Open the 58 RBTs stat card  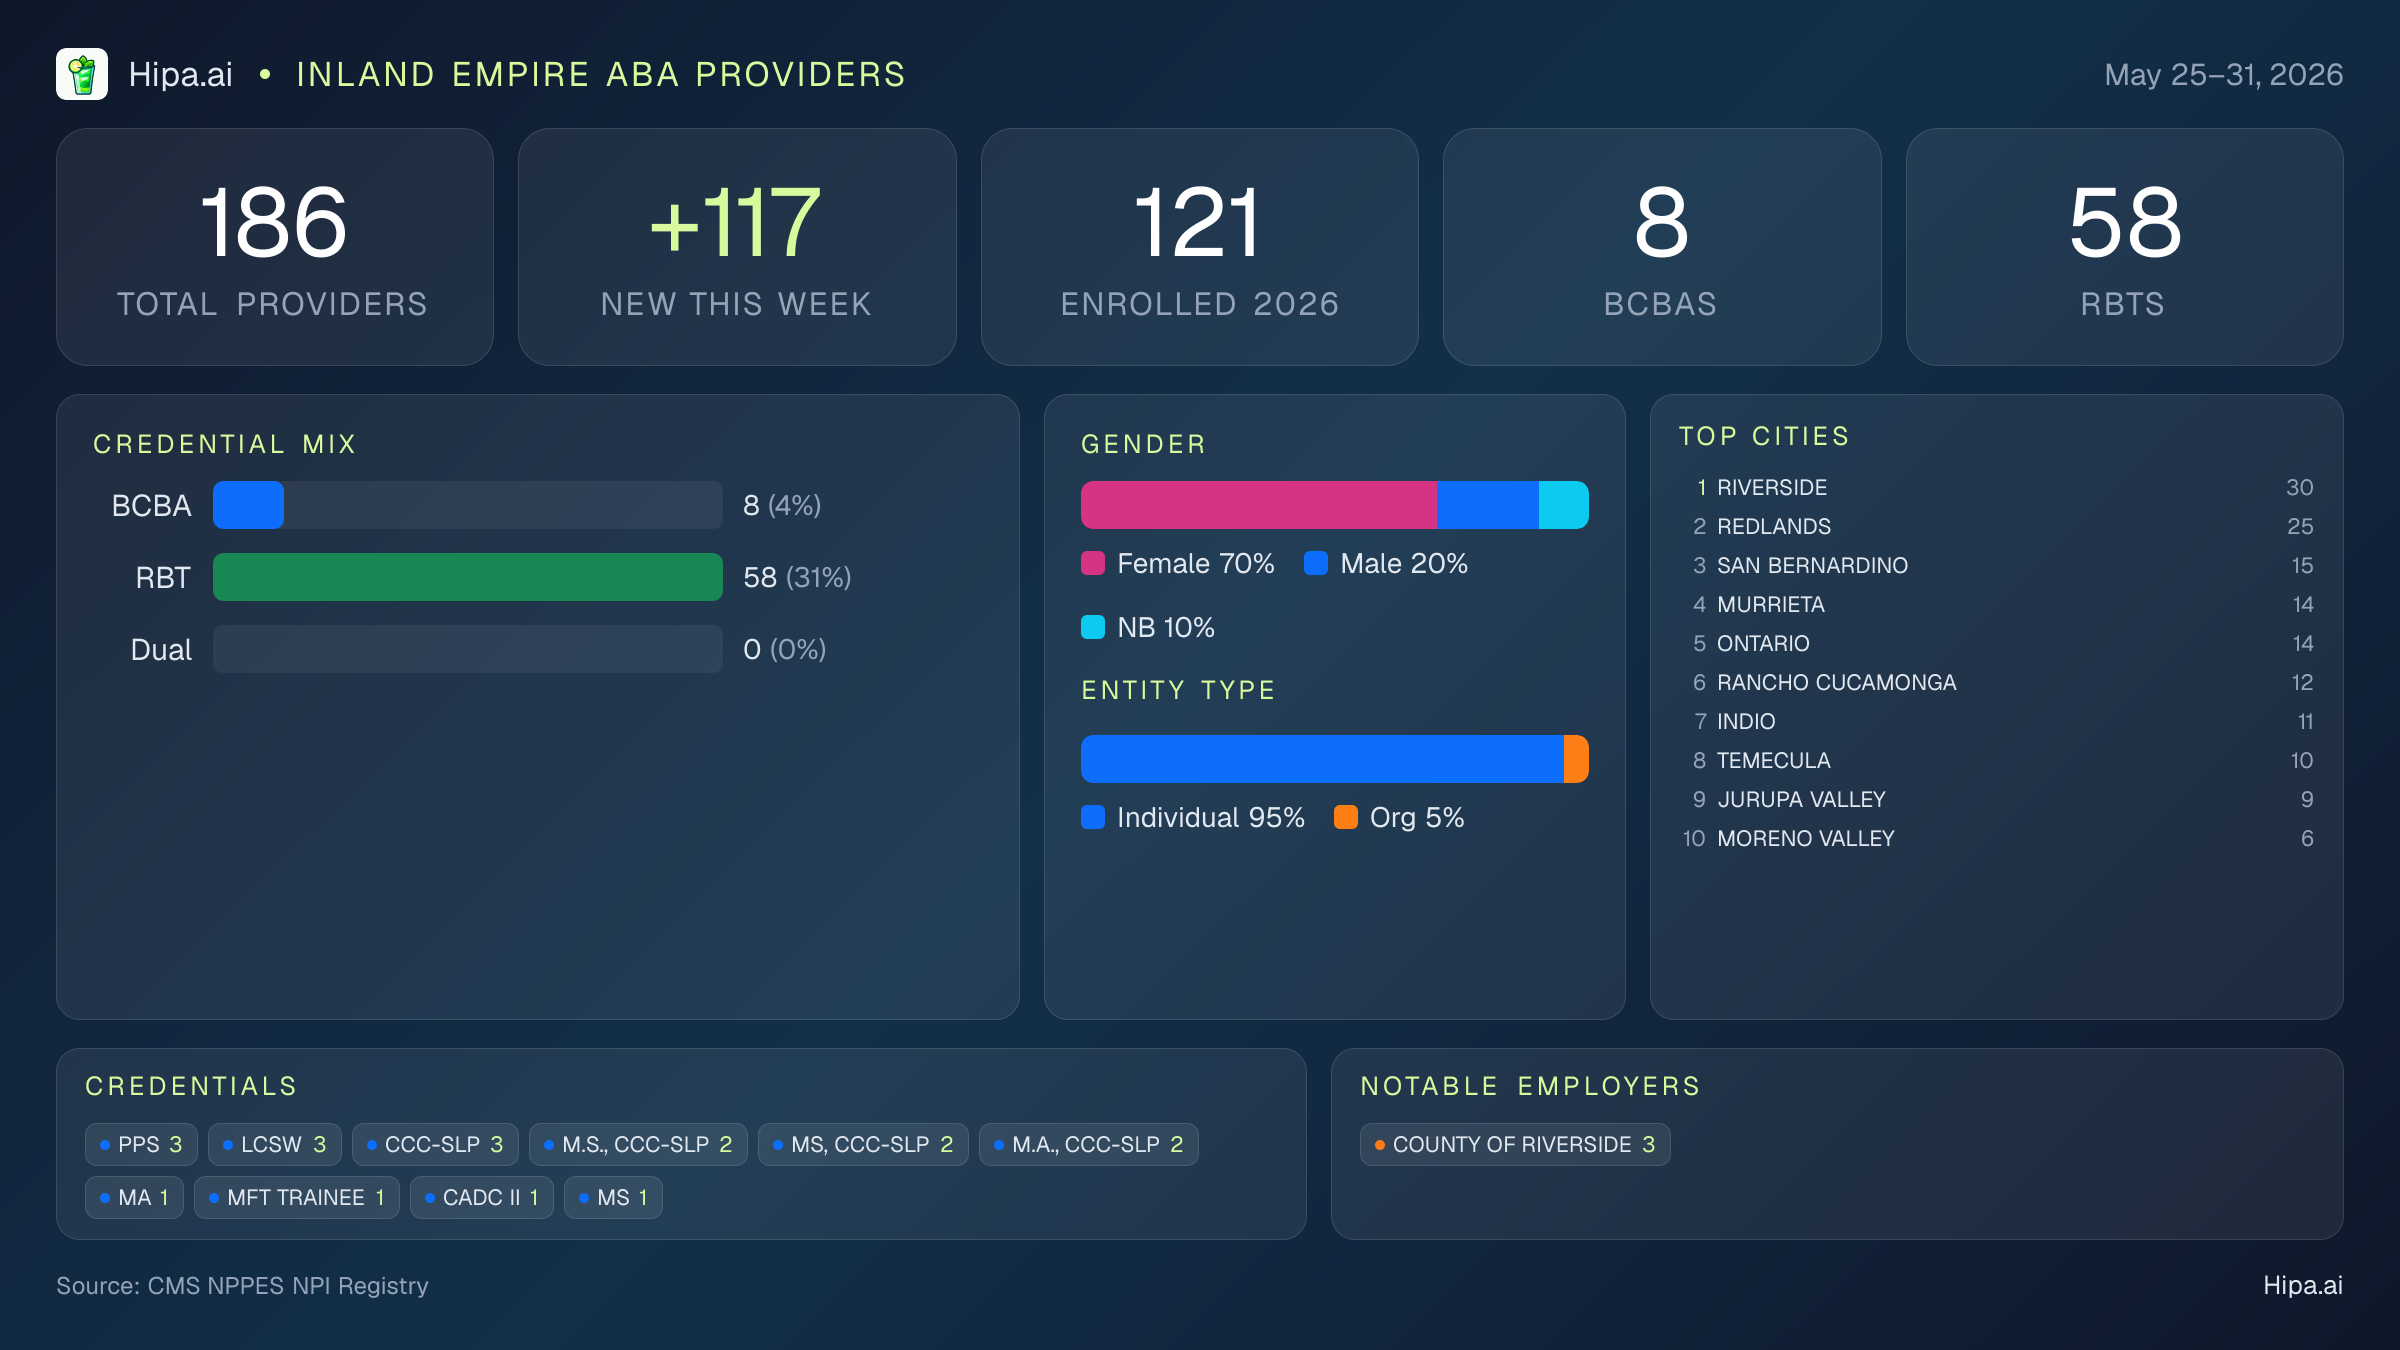(2124, 247)
